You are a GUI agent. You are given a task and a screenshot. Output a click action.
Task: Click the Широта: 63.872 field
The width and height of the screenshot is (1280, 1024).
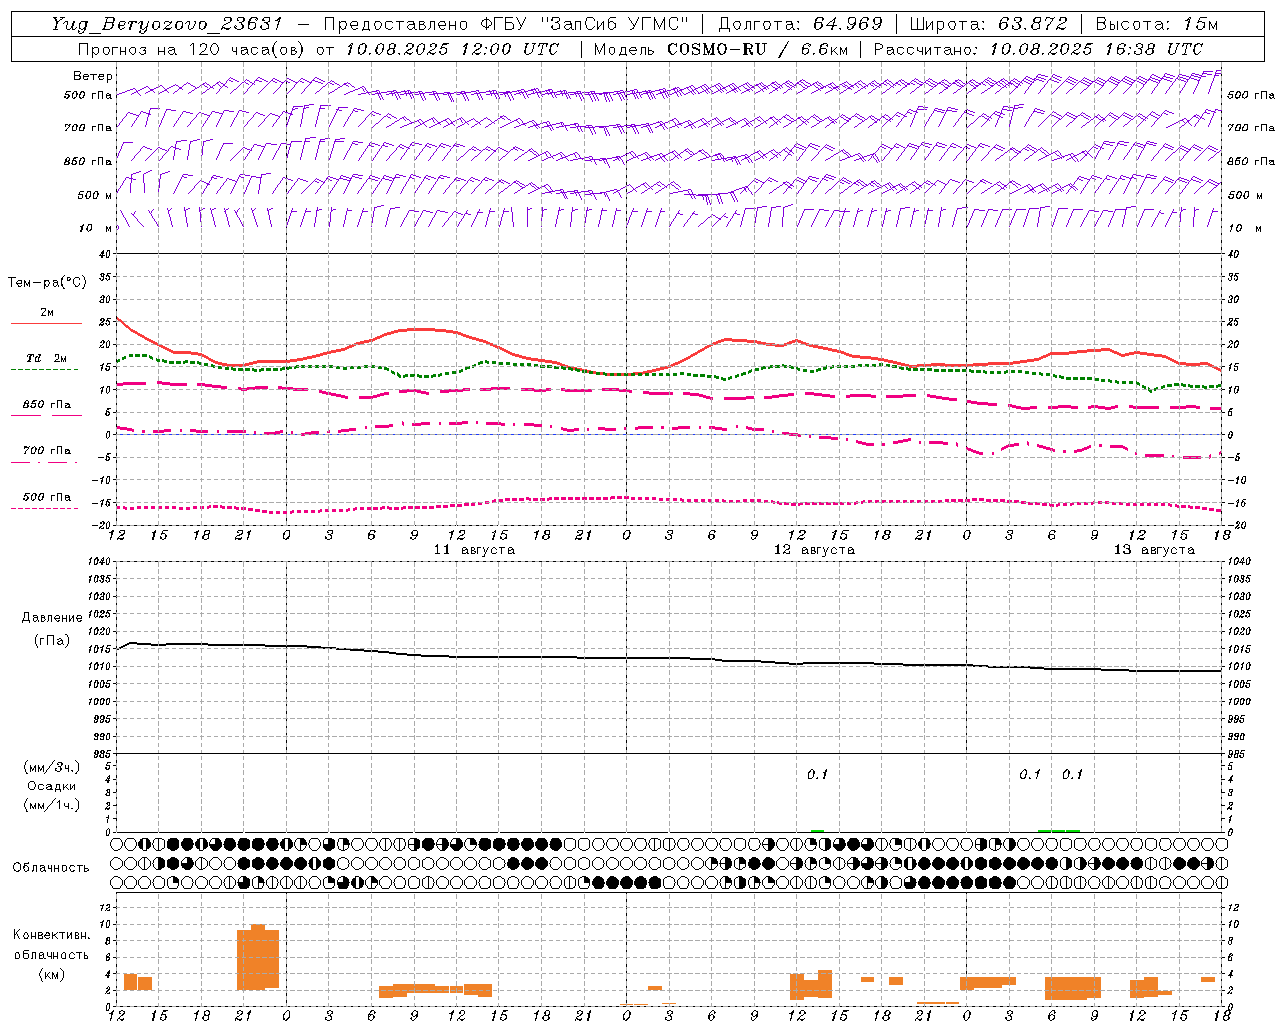[988, 24]
